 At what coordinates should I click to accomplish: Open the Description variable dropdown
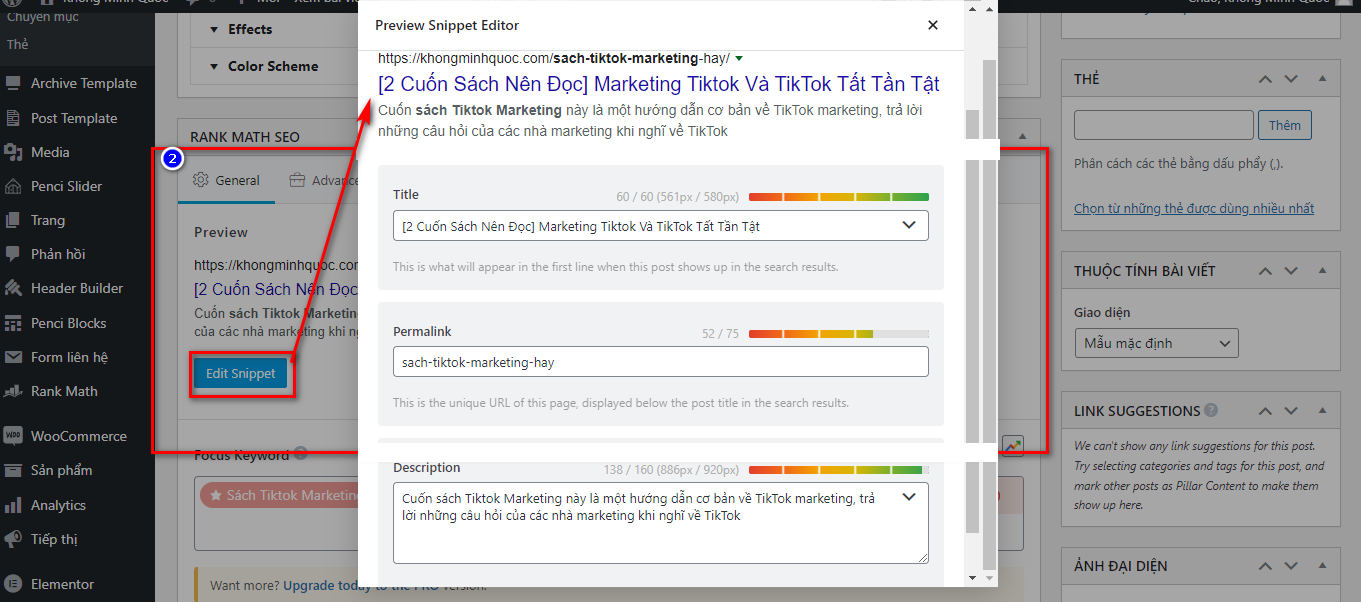pos(909,496)
